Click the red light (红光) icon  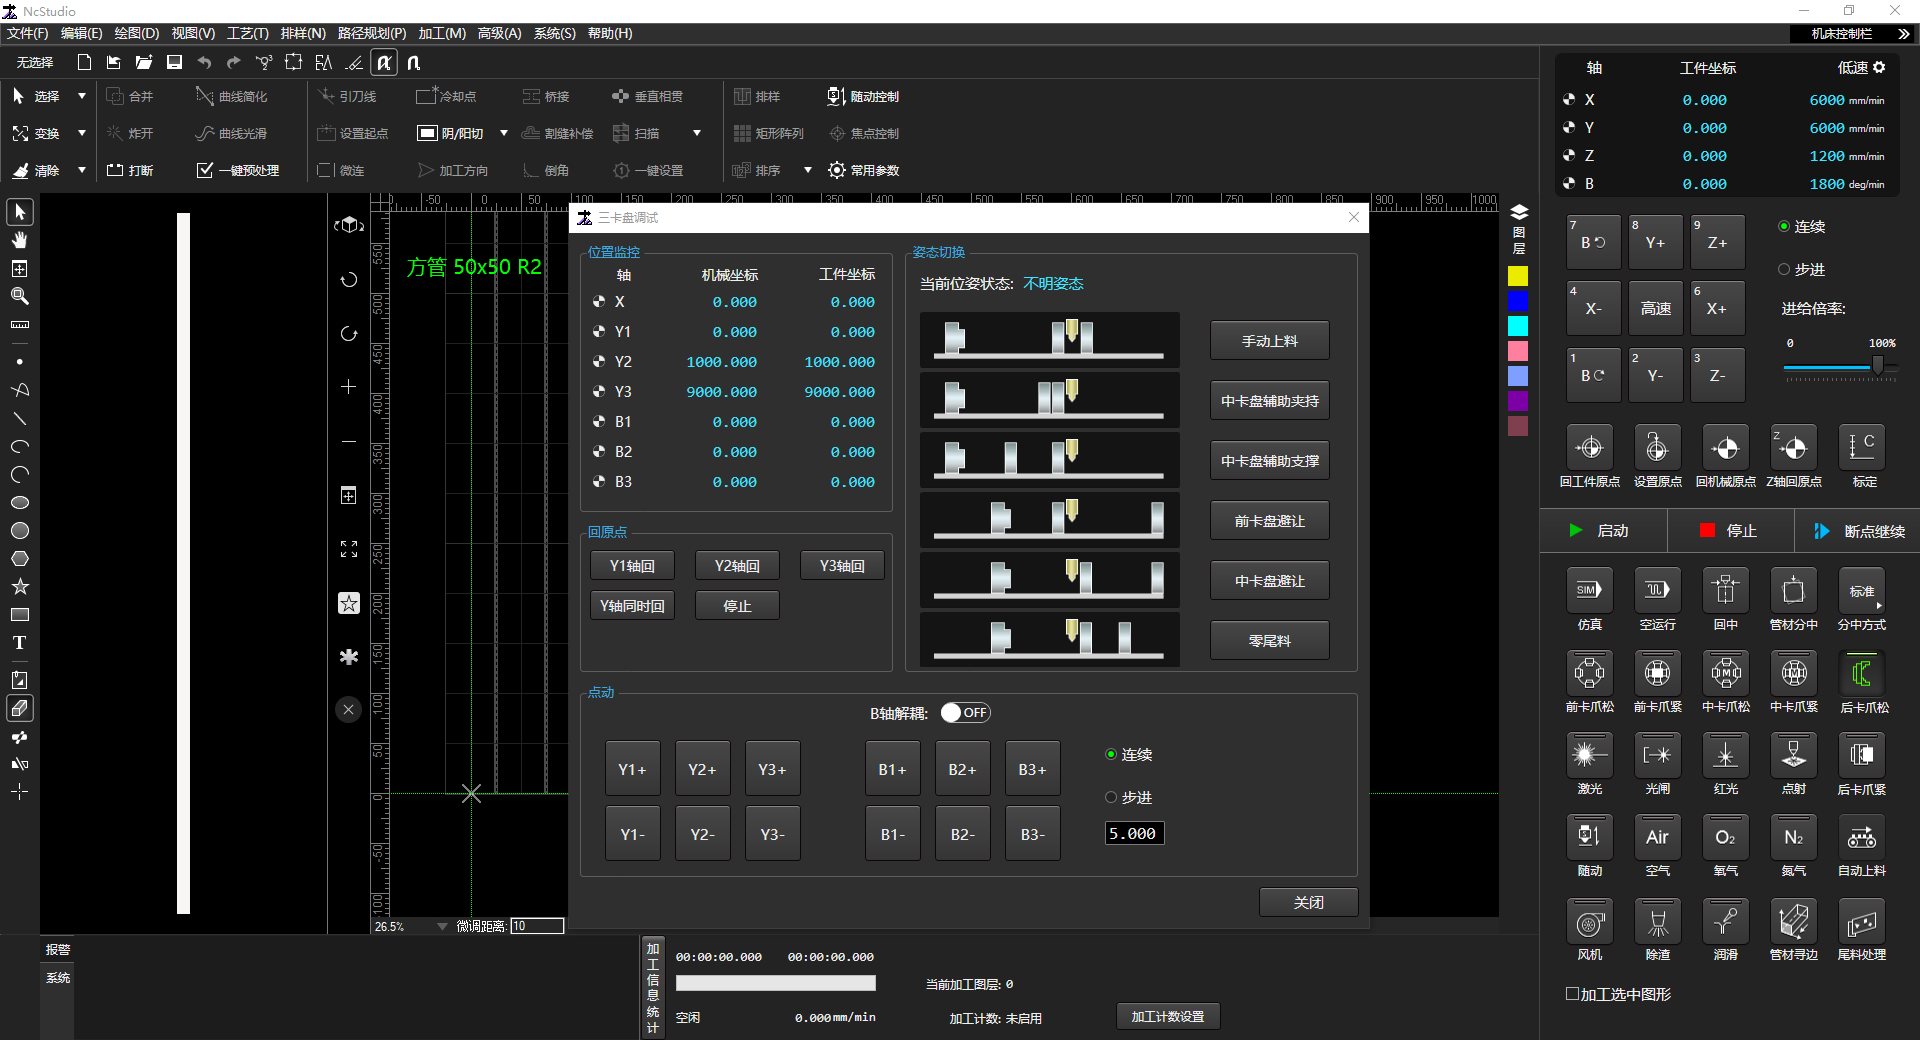tap(1725, 756)
